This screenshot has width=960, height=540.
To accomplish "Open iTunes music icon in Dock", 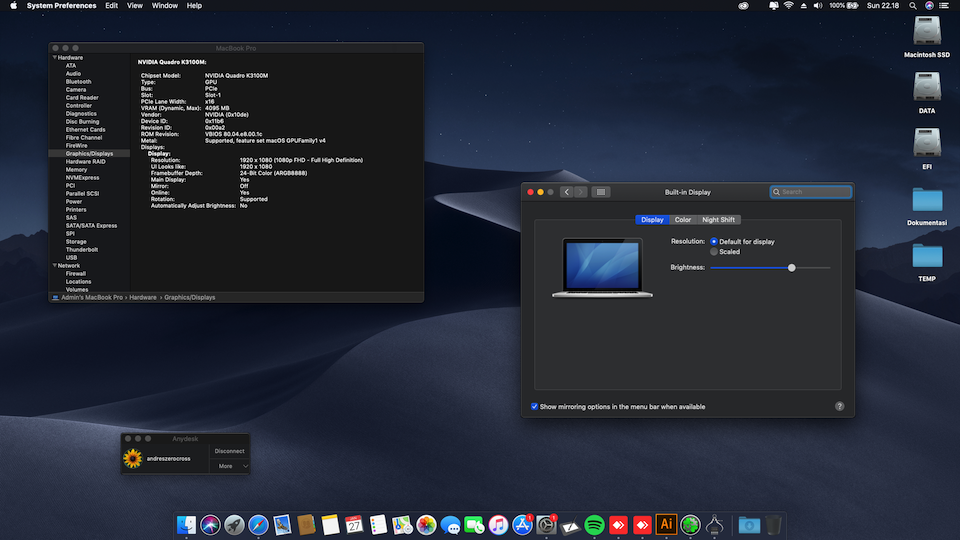I will pyautogui.click(x=498, y=525).
